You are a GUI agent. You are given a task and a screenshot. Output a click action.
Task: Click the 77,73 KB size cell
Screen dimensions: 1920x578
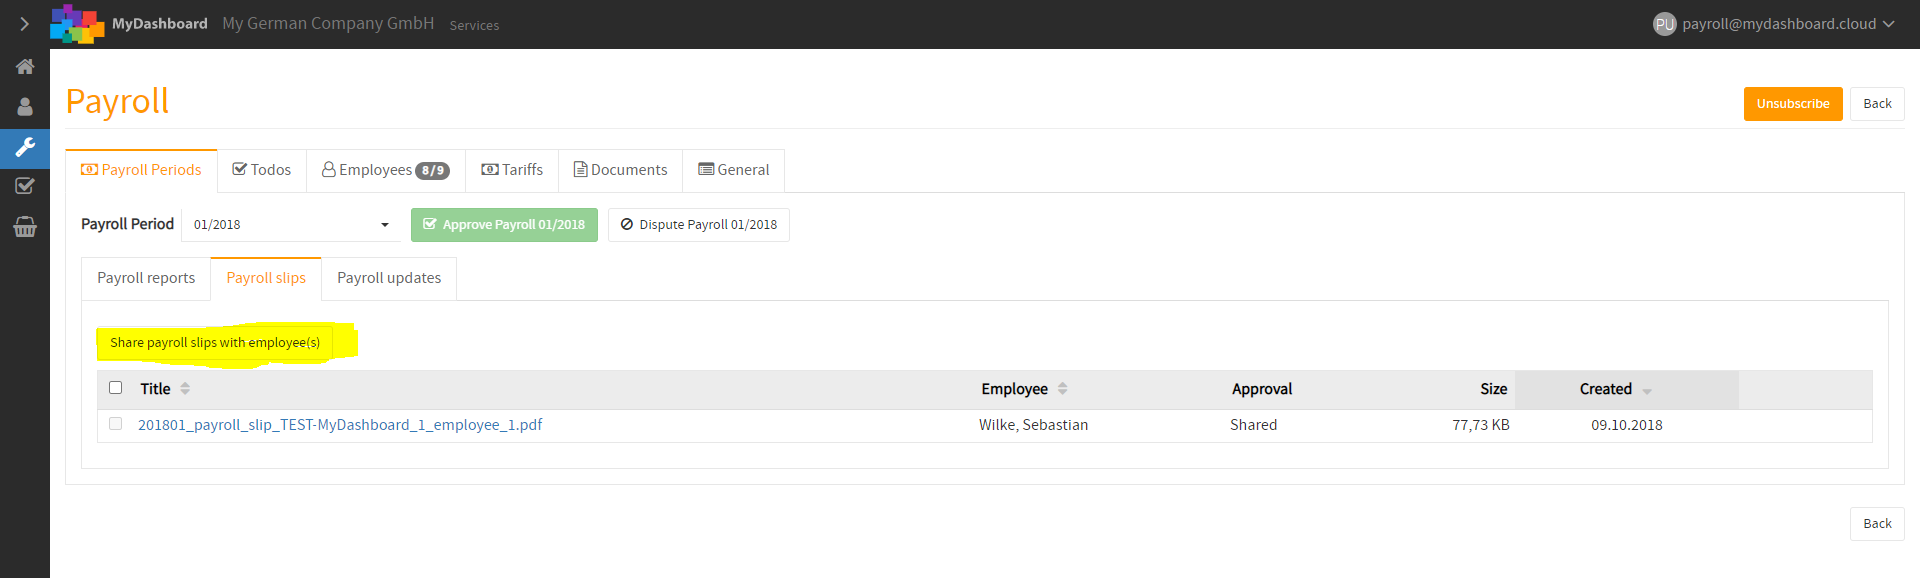[1481, 425]
